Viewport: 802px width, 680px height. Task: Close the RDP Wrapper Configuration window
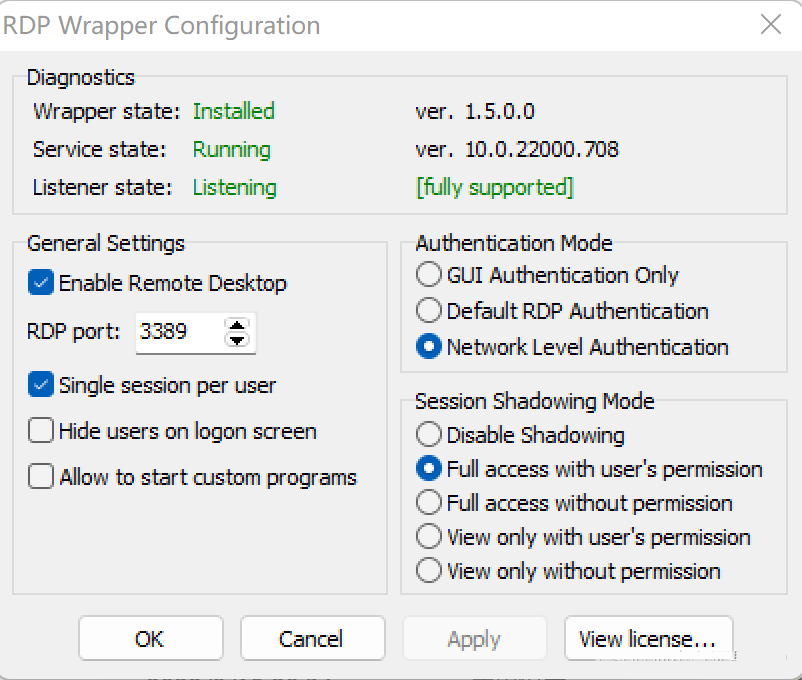[770, 25]
